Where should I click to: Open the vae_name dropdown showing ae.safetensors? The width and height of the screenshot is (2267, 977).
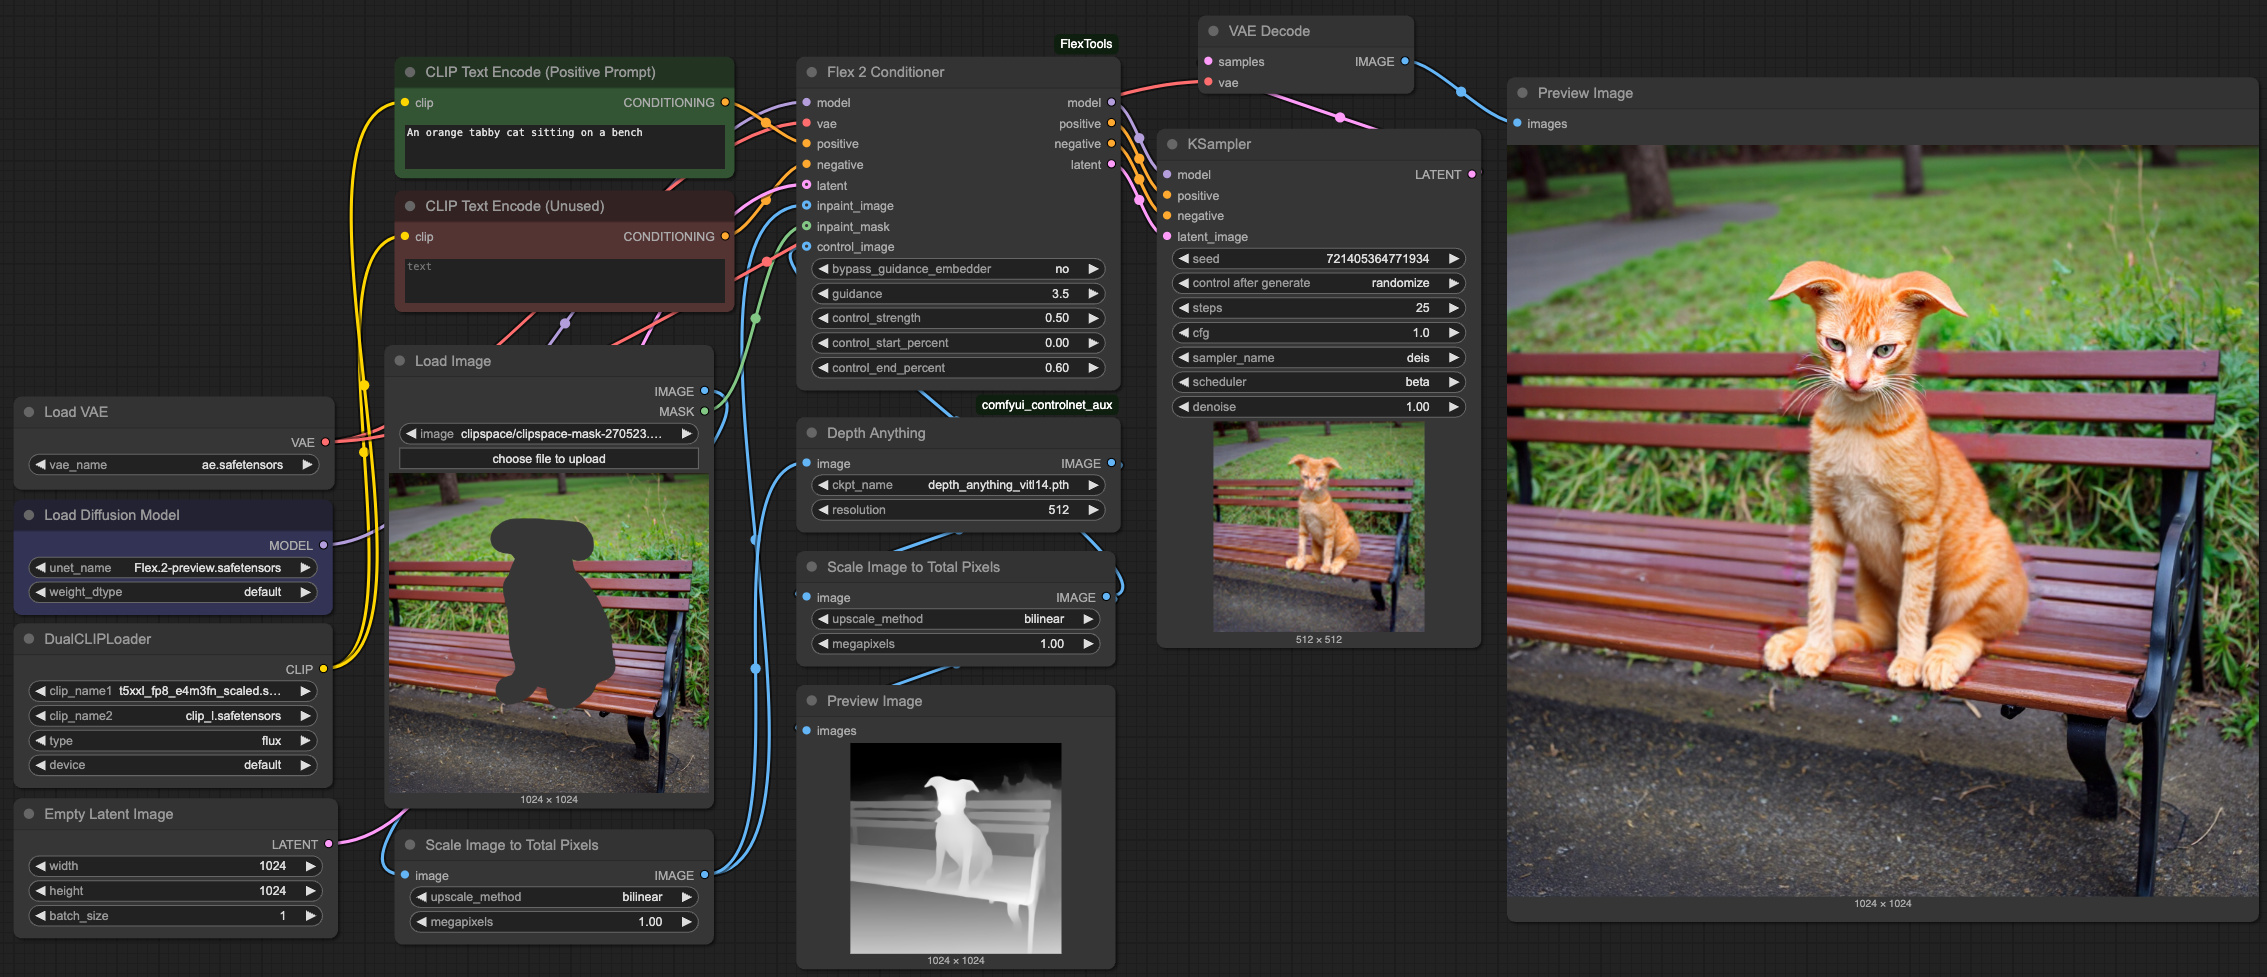click(x=173, y=464)
